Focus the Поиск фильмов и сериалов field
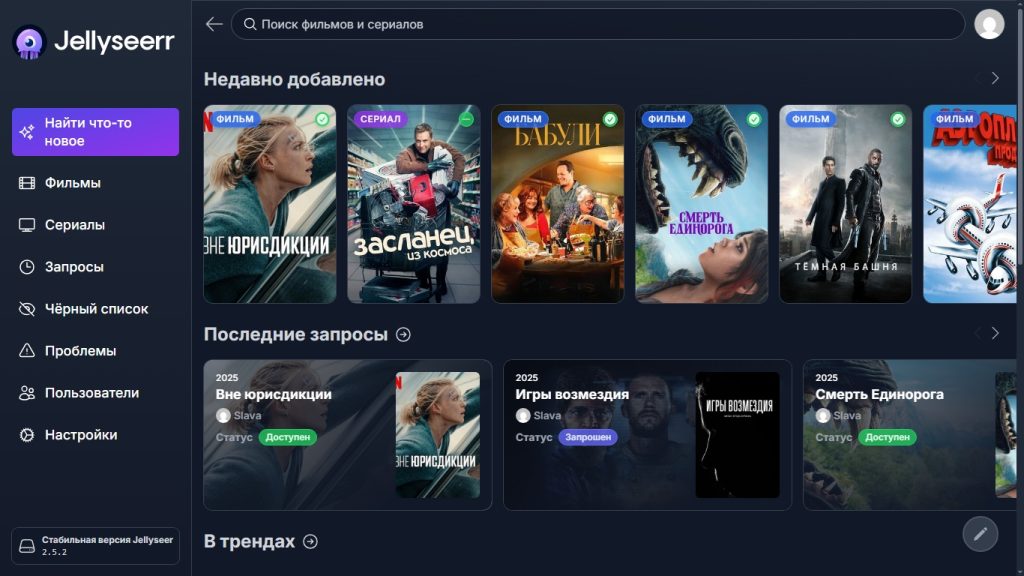The height and width of the screenshot is (576, 1024). (598, 24)
